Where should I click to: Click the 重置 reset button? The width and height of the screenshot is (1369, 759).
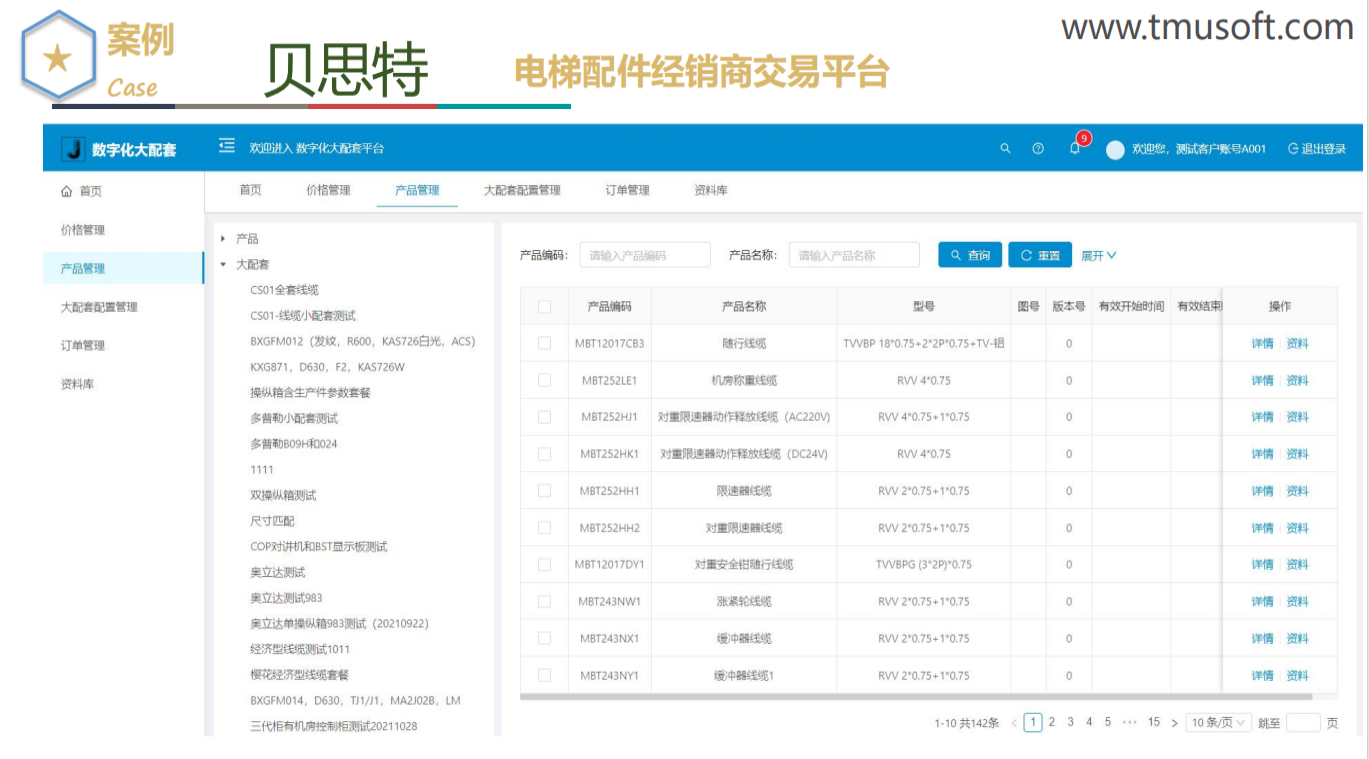(1040, 255)
